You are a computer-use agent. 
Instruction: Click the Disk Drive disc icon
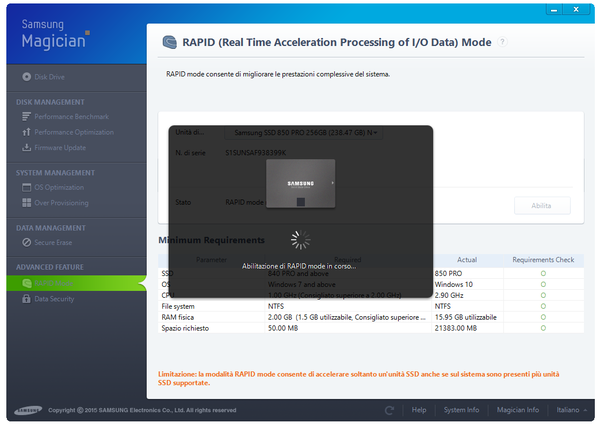point(26,77)
